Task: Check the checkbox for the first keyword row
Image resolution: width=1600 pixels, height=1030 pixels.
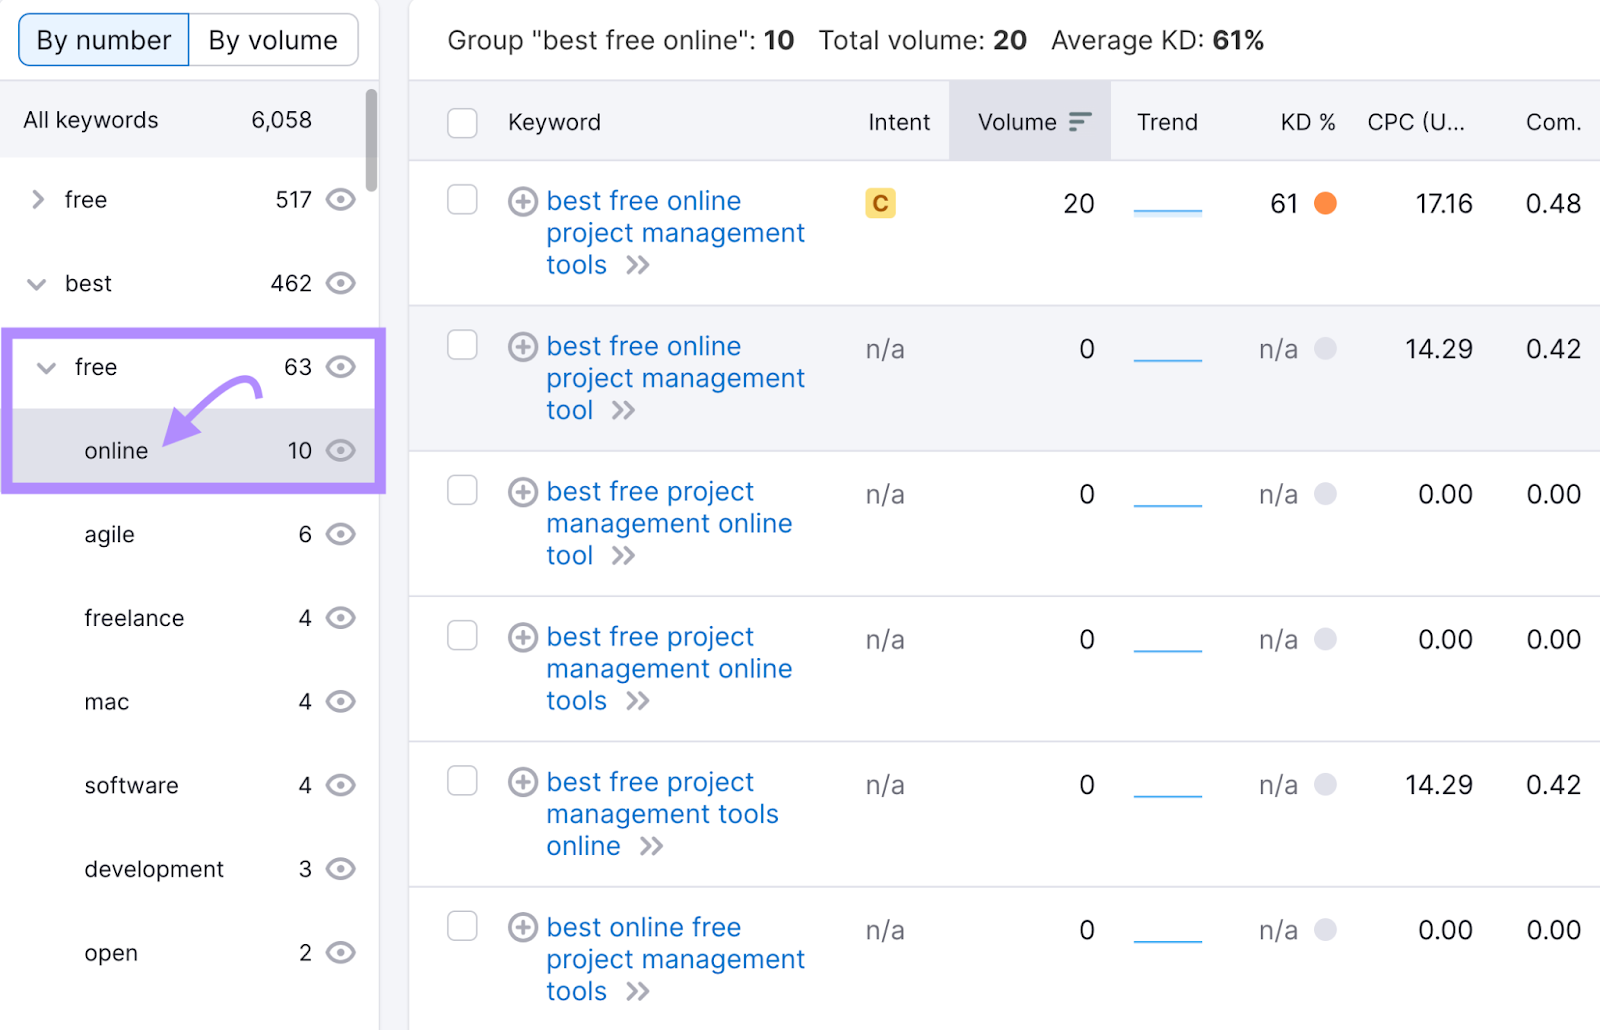Action: click(x=462, y=200)
